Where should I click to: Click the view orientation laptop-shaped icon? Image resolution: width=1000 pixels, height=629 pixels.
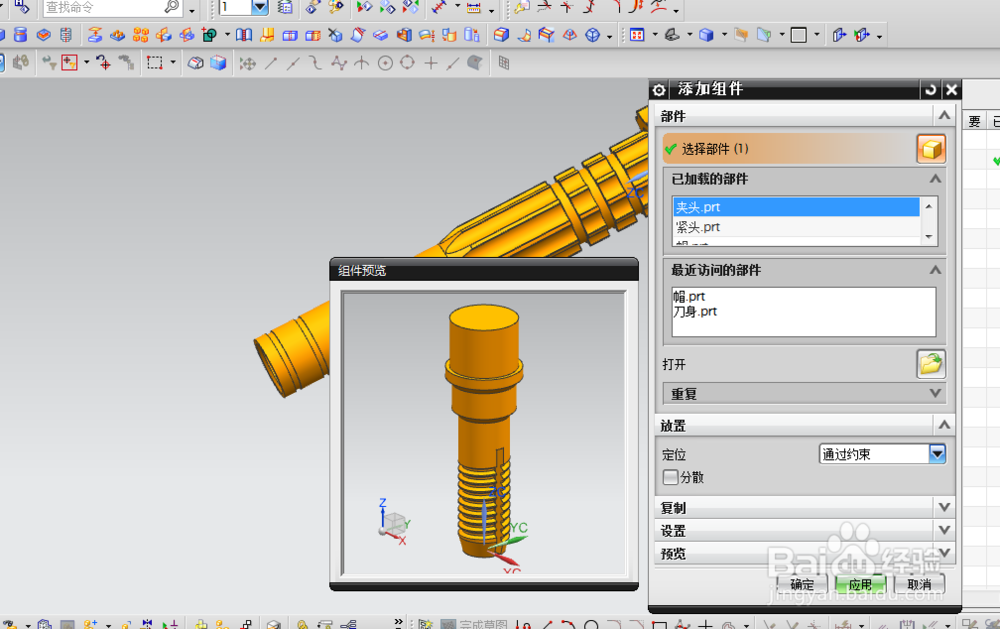(672, 35)
